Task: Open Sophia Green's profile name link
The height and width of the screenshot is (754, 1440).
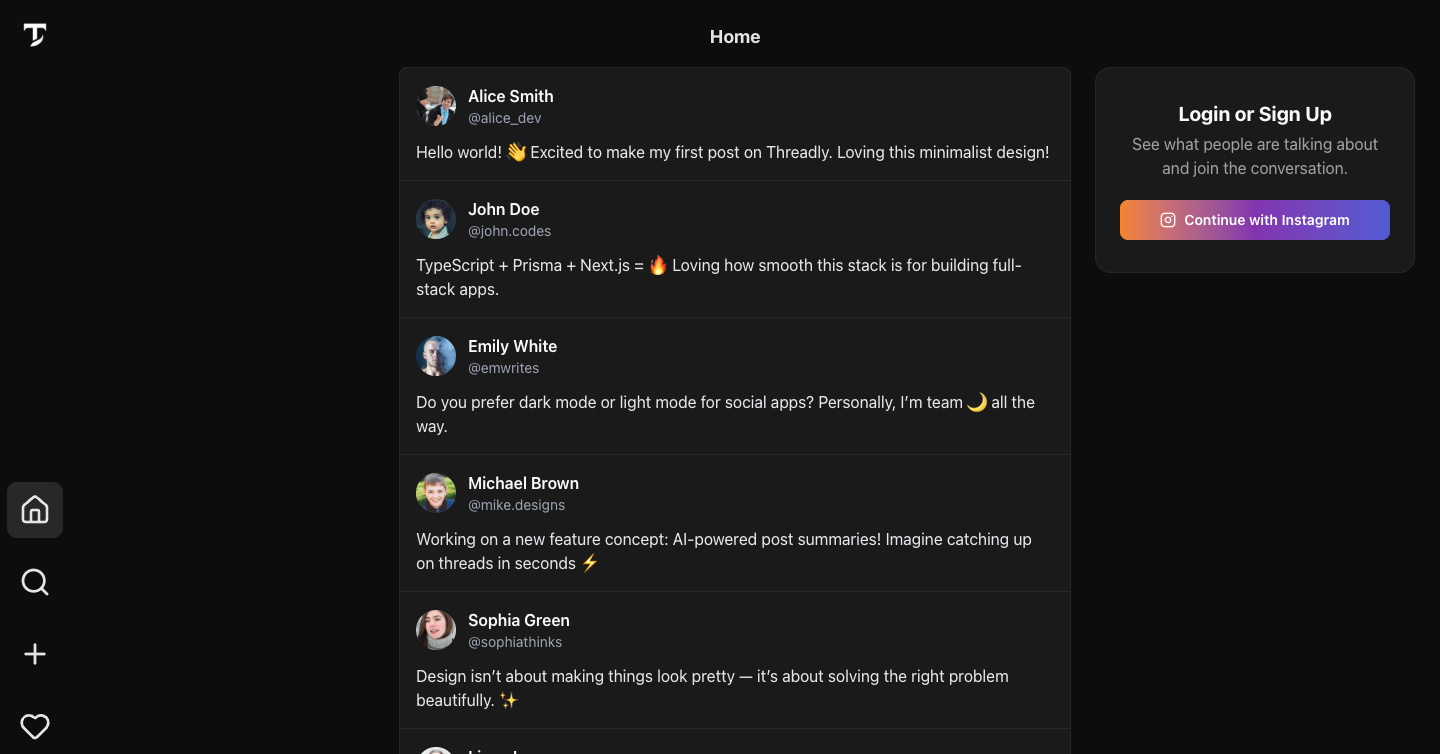Action: tap(518, 620)
